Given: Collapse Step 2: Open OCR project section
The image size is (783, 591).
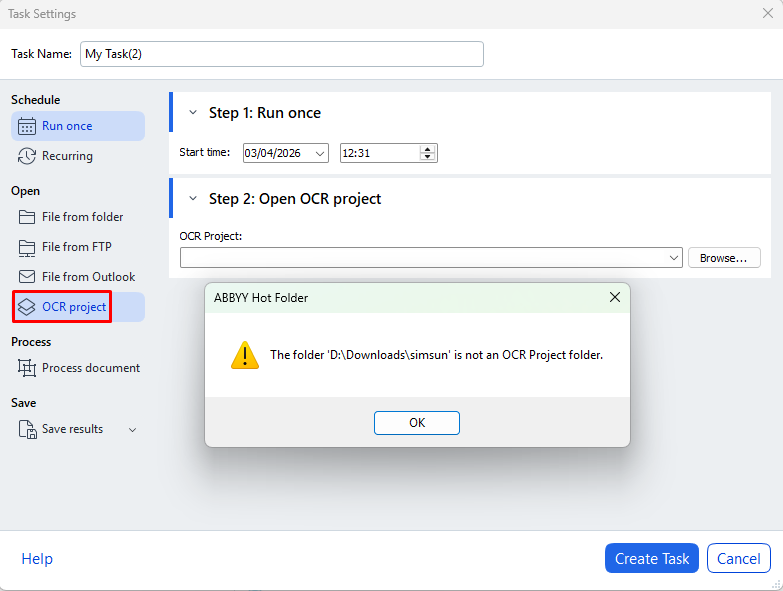Looking at the screenshot, I should pyautogui.click(x=193, y=199).
